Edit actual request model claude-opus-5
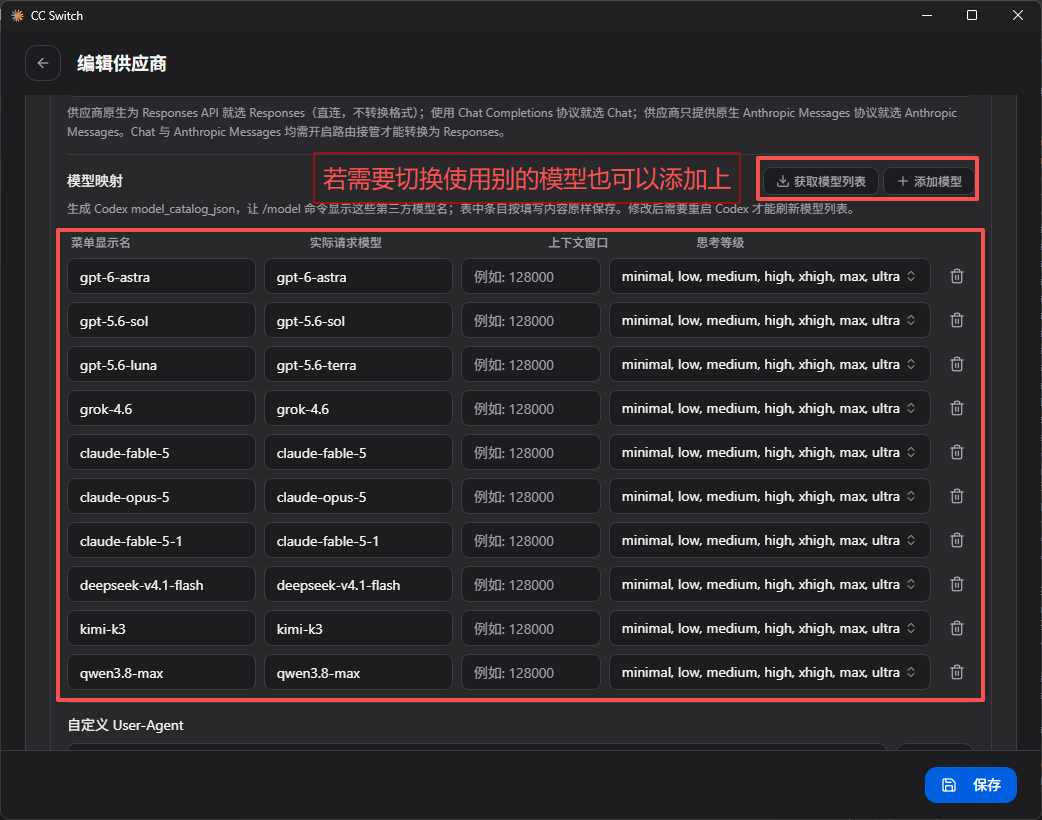1042x820 pixels. tap(358, 496)
